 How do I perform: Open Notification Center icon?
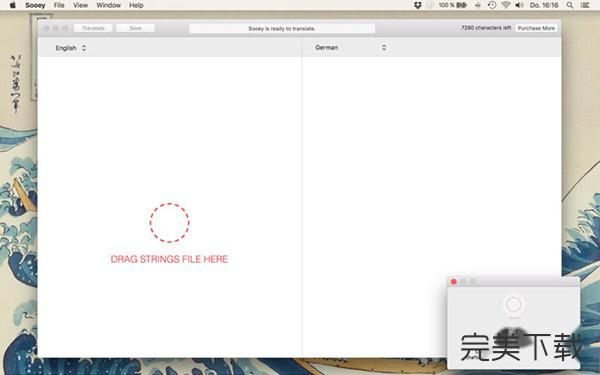click(585, 5)
